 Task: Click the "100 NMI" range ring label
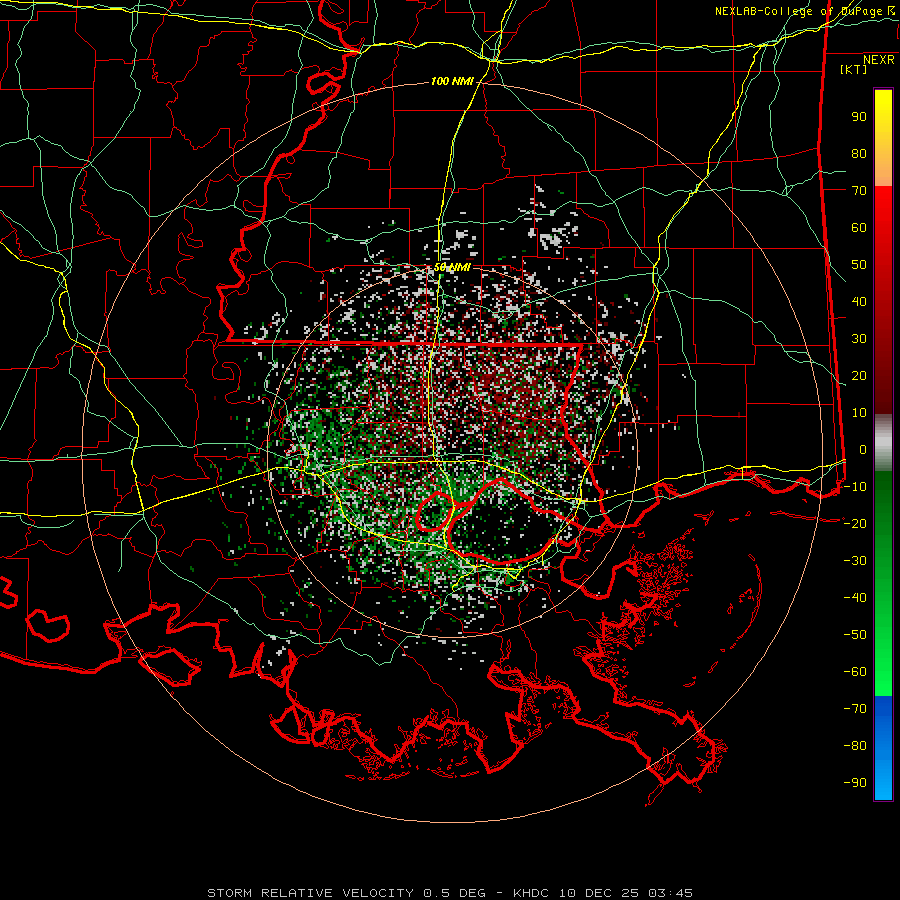click(x=452, y=82)
